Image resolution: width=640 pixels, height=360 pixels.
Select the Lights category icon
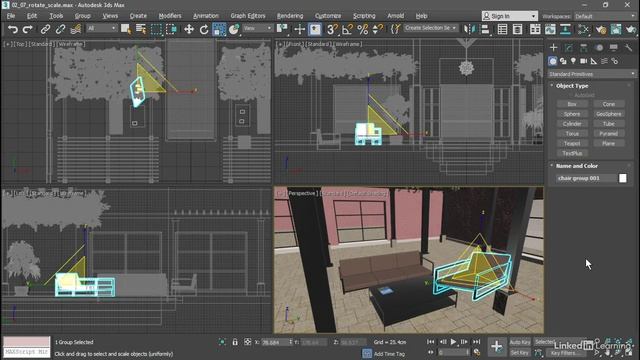pos(573,61)
